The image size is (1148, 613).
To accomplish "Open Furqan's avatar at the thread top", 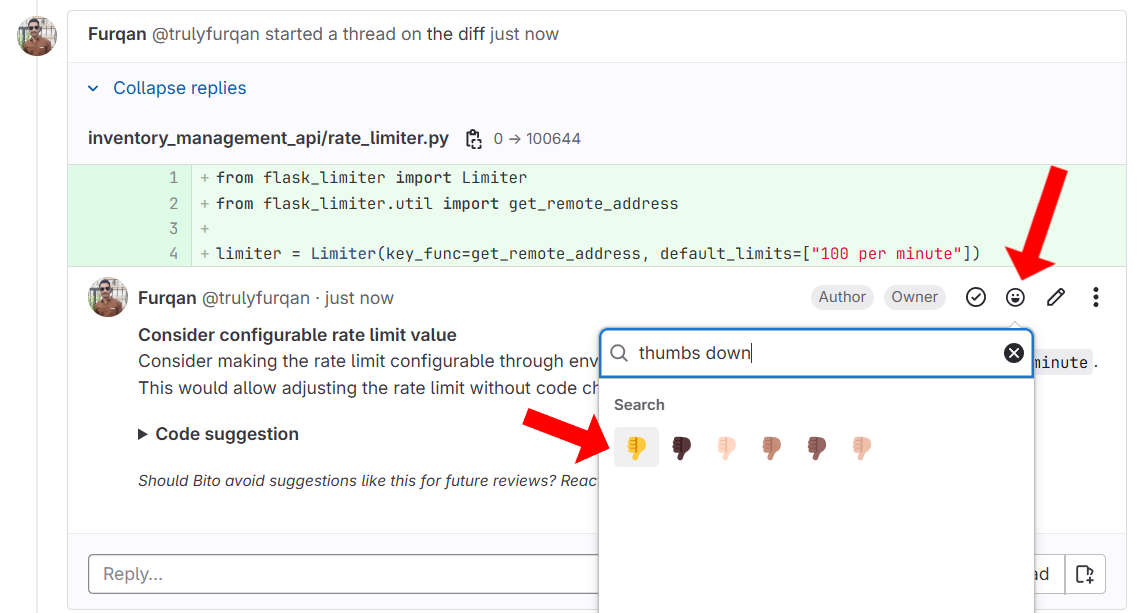I will click(37, 36).
